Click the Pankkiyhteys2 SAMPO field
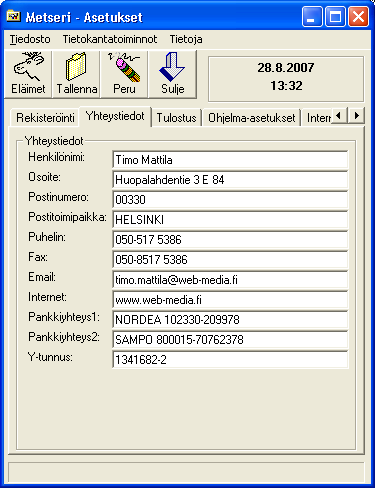Viewport: 375px width, 488px height. click(230, 340)
